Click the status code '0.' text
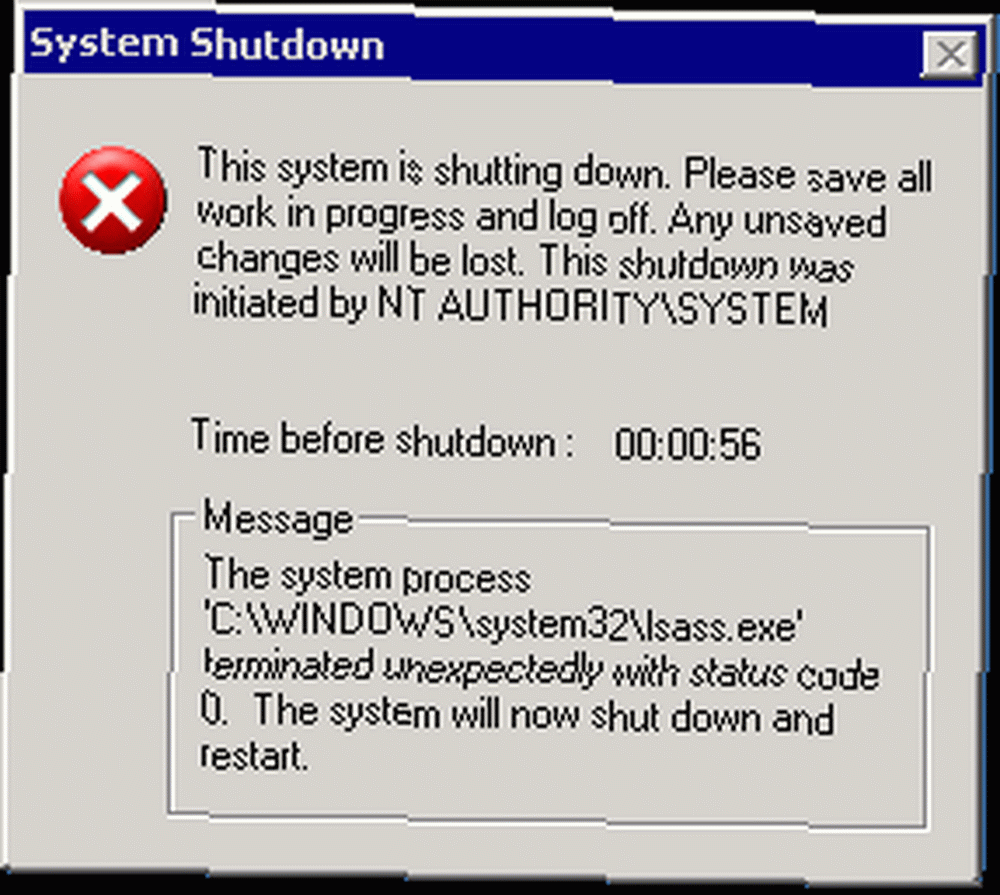The height and width of the screenshot is (895, 1000). coord(214,709)
